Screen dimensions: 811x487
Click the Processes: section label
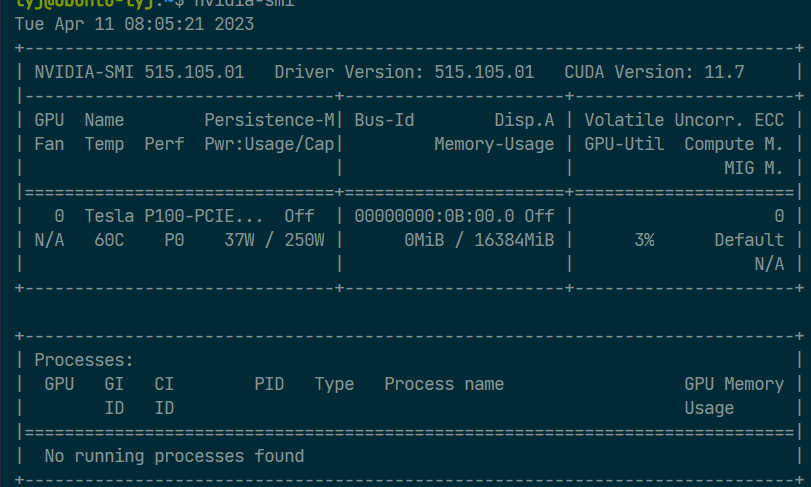coord(84,360)
